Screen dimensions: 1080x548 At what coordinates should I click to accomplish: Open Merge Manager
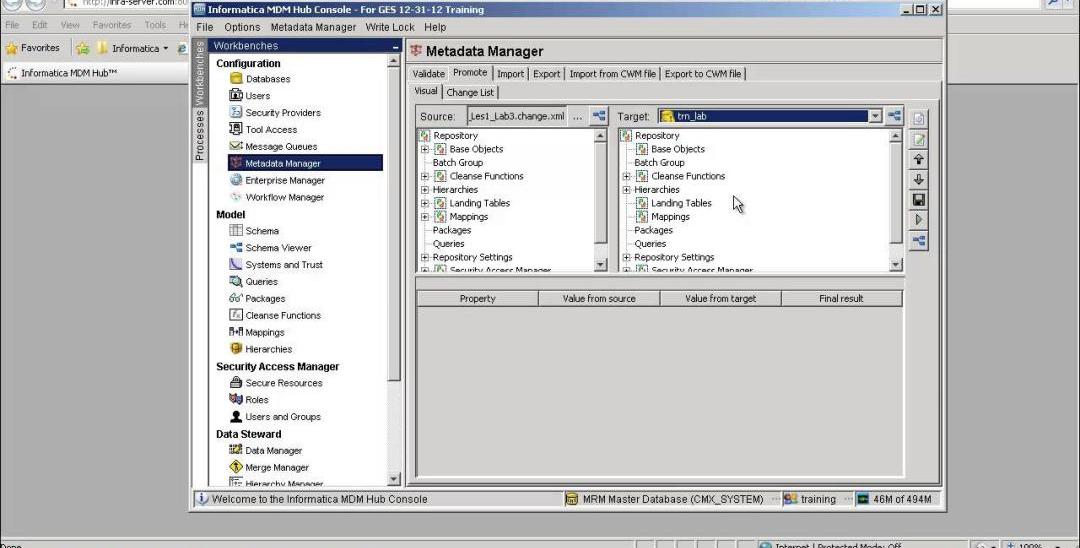point(269,467)
